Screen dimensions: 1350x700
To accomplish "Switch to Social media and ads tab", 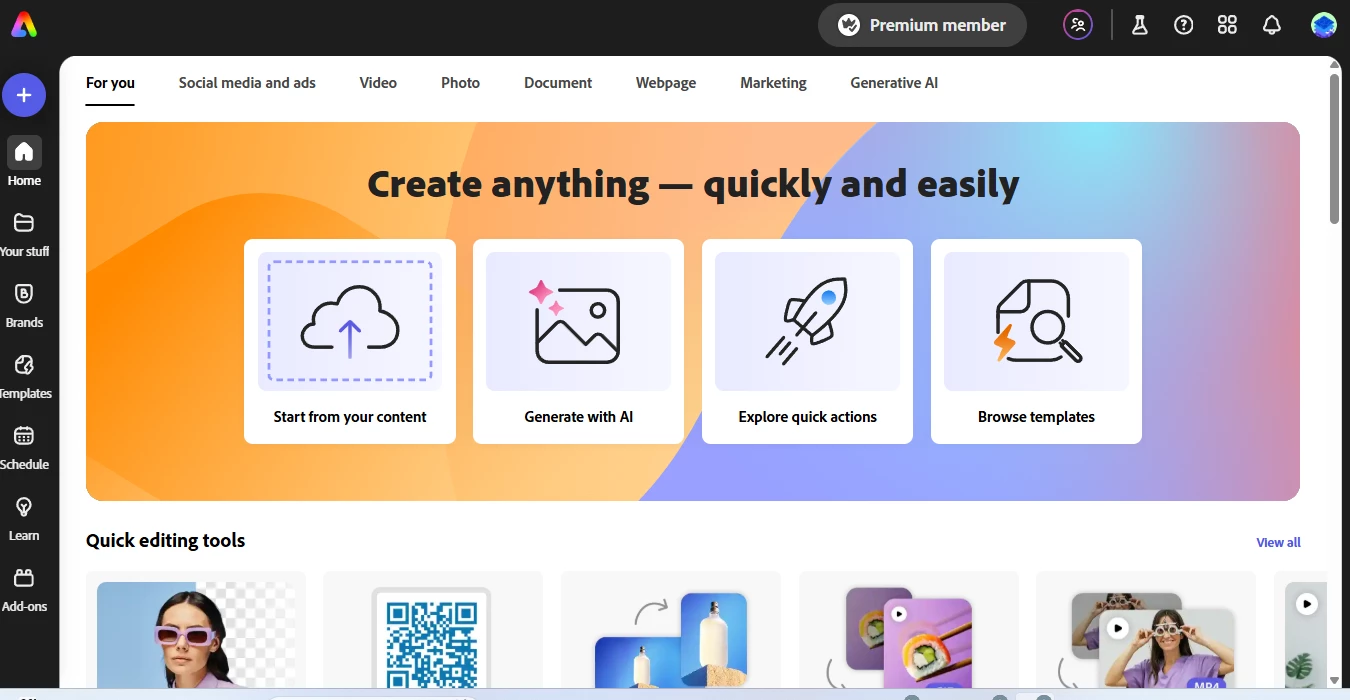I will coord(247,83).
